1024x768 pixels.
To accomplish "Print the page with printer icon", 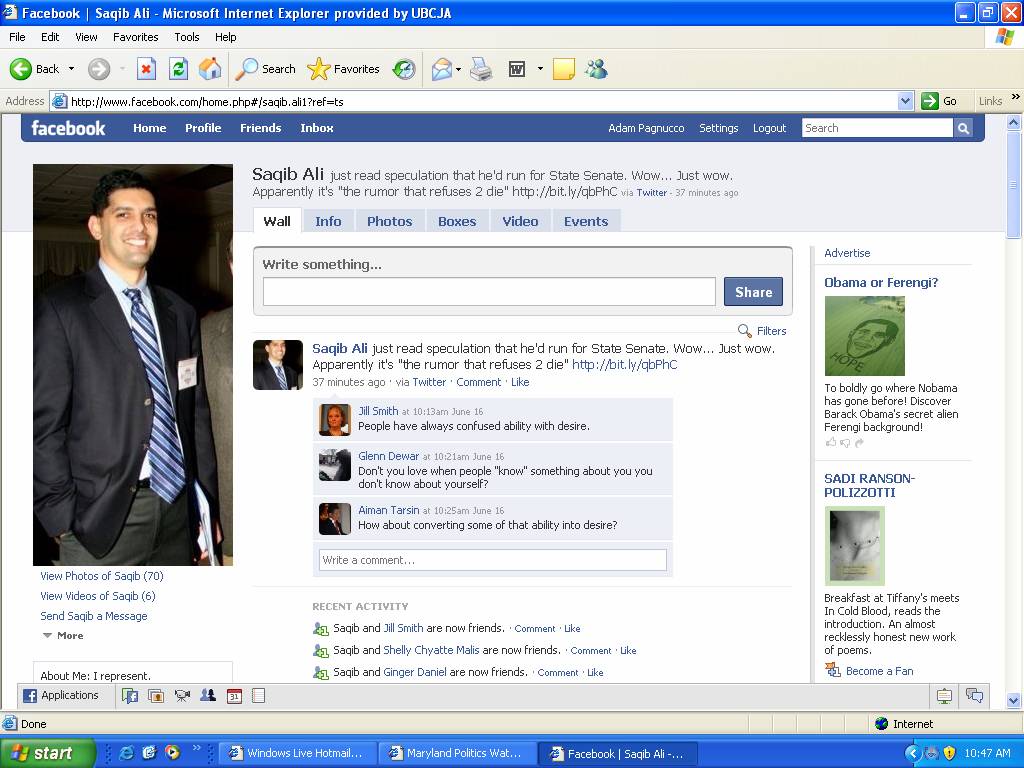I will pyautogui.click(x=481, y=69).
